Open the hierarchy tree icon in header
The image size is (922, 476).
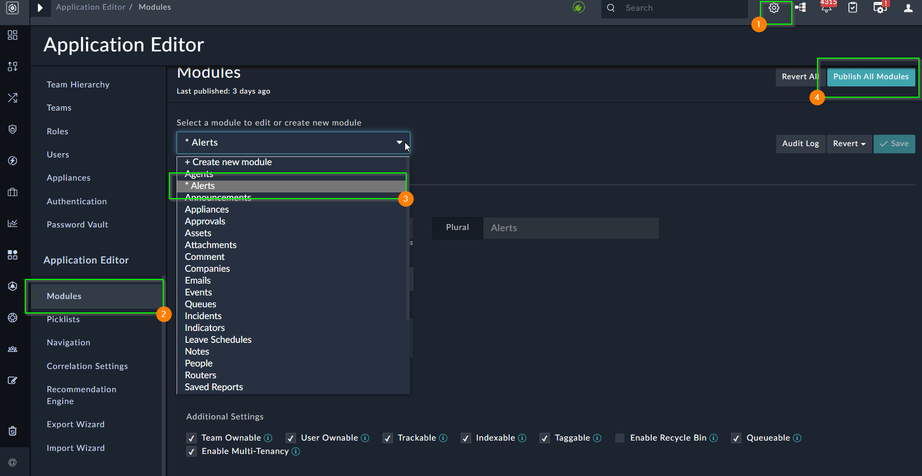pos(800,8)
